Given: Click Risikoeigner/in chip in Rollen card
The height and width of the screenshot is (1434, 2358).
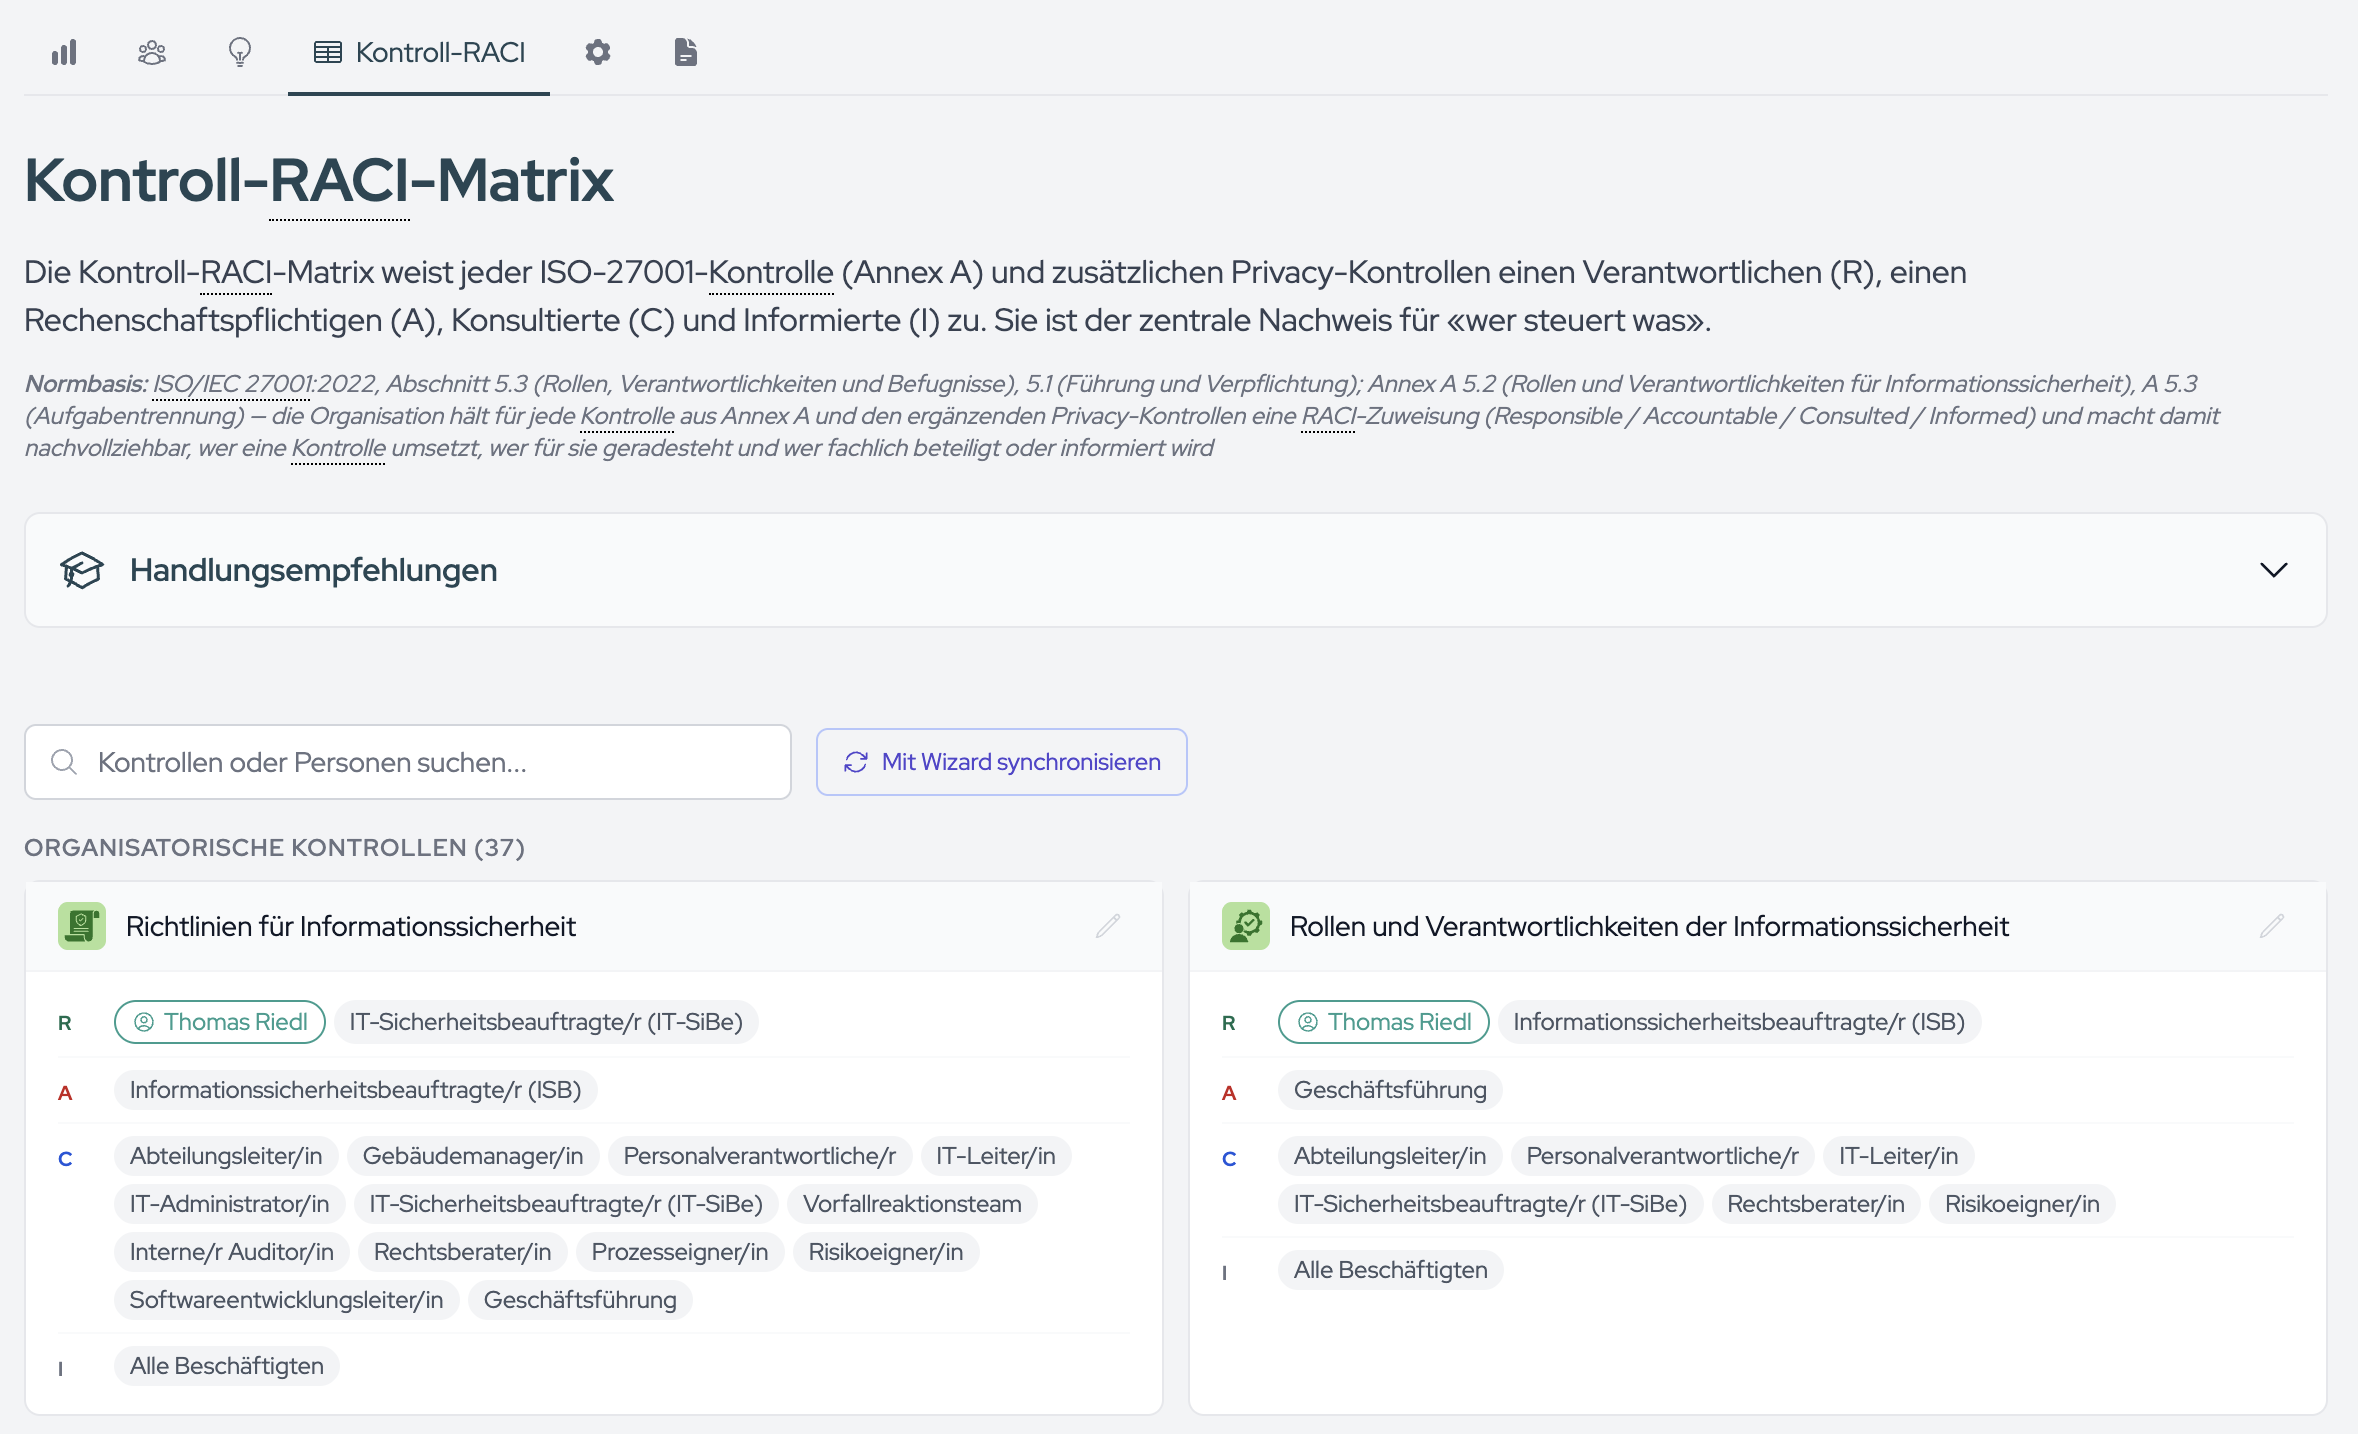Looking at the screenshot, I should (x=2022, y=1204).
